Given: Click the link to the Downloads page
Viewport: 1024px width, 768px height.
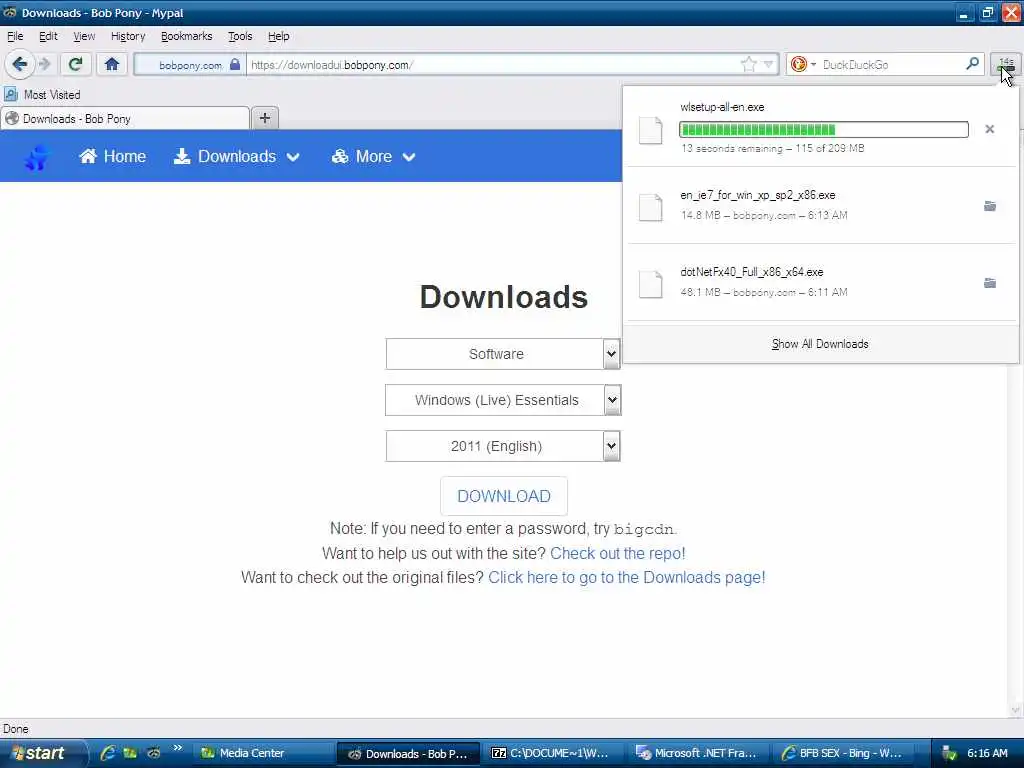Looking at the screenshot, I should (x=626, y=578).
